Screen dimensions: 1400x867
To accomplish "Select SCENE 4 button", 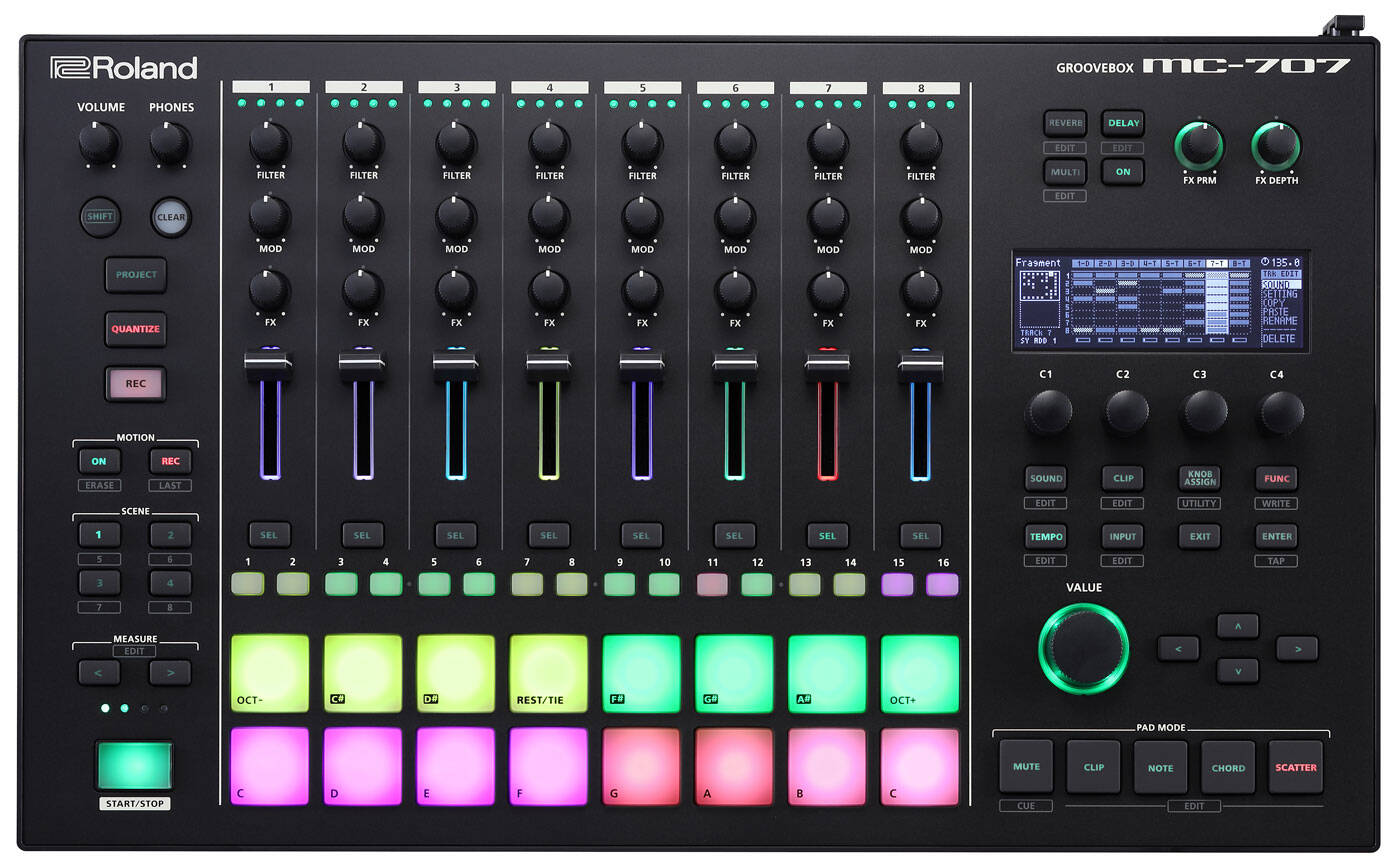I will (x=171, y=583).
